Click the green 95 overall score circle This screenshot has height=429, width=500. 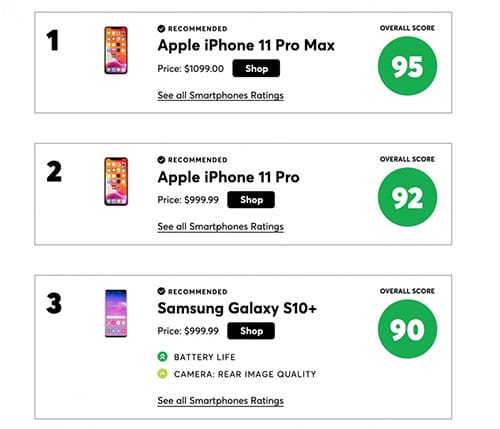(407, 66)
